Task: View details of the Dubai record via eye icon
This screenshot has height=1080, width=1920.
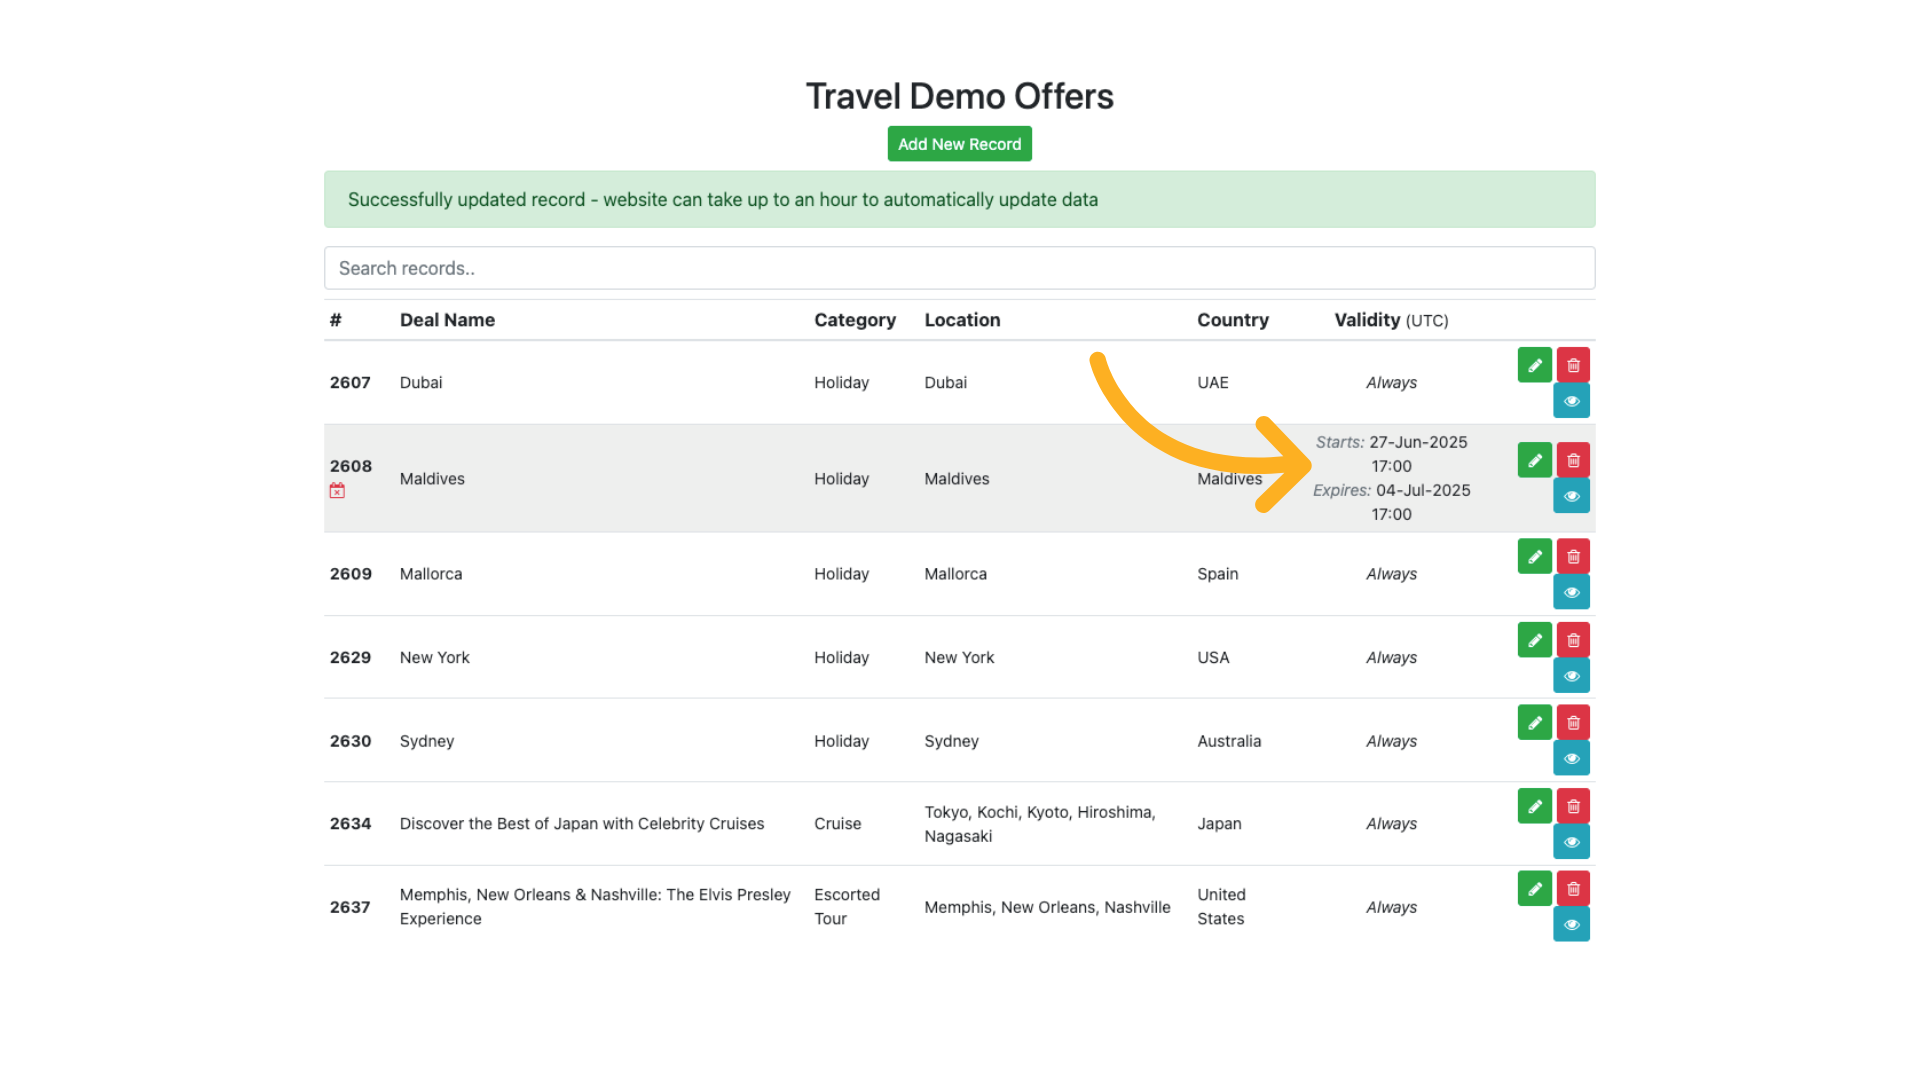Action: click(x=1571, y=400)
